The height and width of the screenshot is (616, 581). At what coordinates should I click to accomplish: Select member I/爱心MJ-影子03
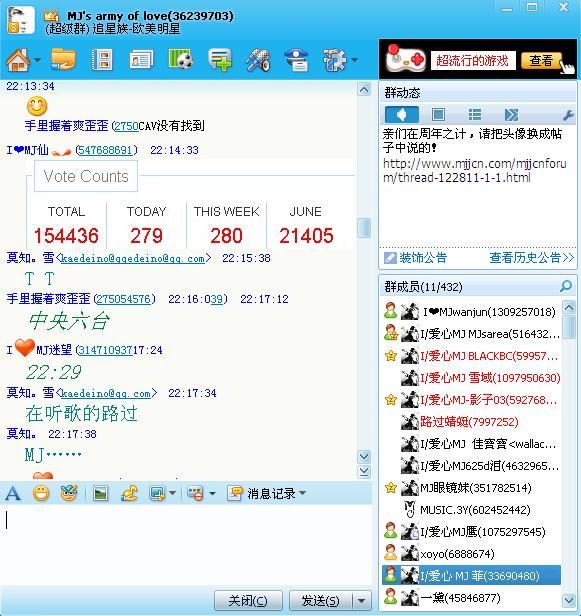coord(471,400)
